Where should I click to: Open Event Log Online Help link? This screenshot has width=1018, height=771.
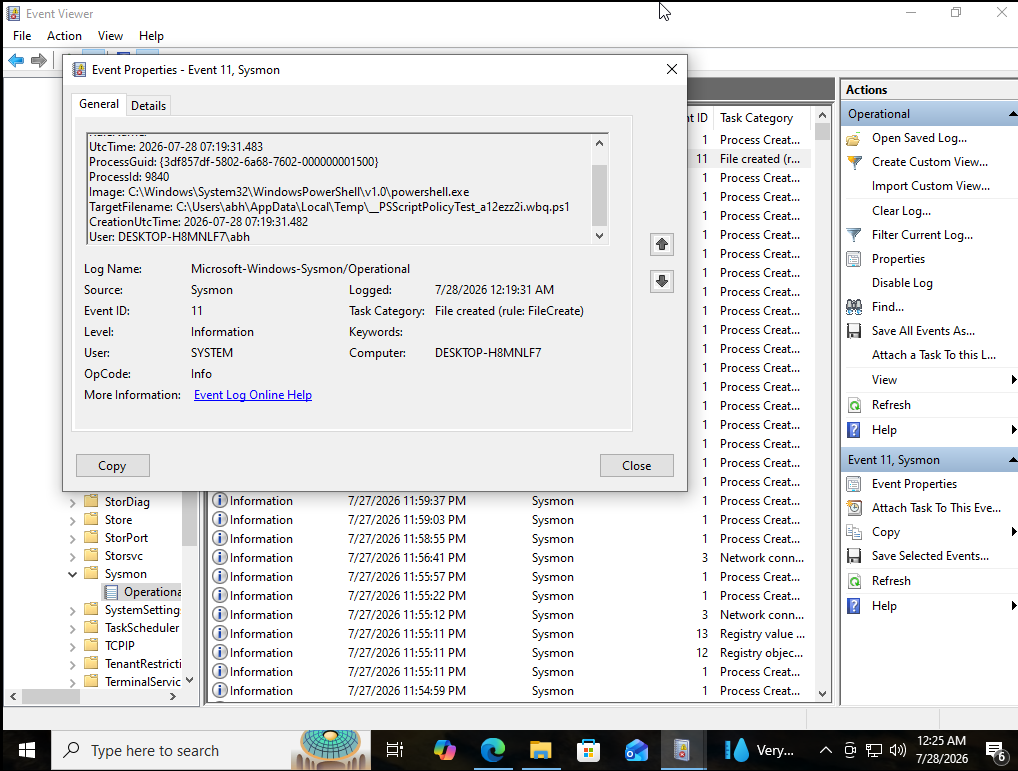click(253, 395)
